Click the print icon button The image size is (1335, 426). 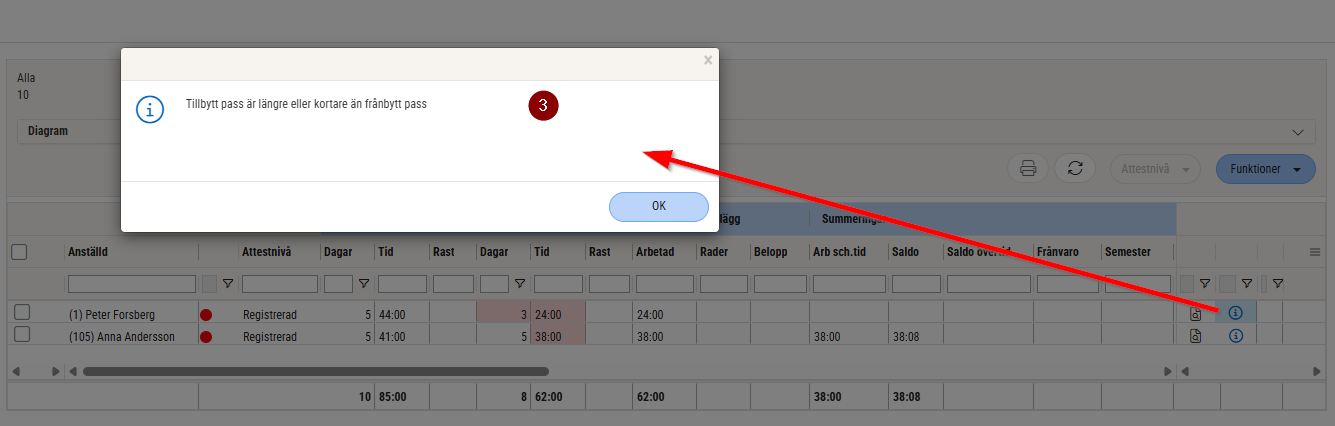(x=1027, y=169)
